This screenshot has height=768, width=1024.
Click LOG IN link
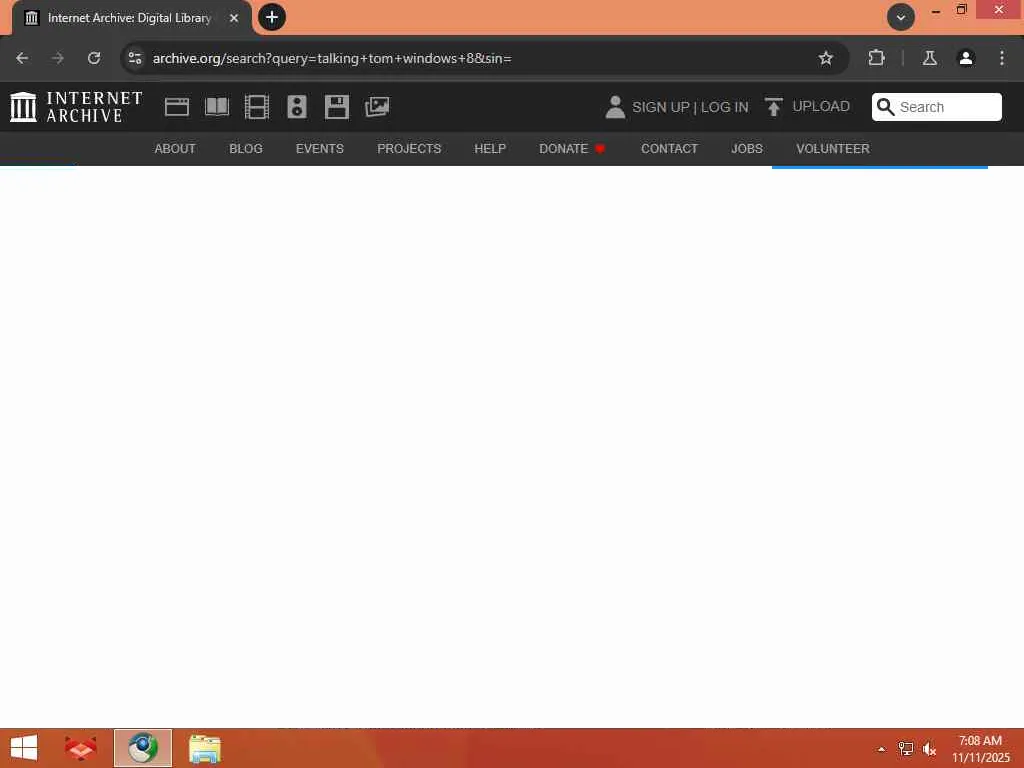(x=724, y=107)
